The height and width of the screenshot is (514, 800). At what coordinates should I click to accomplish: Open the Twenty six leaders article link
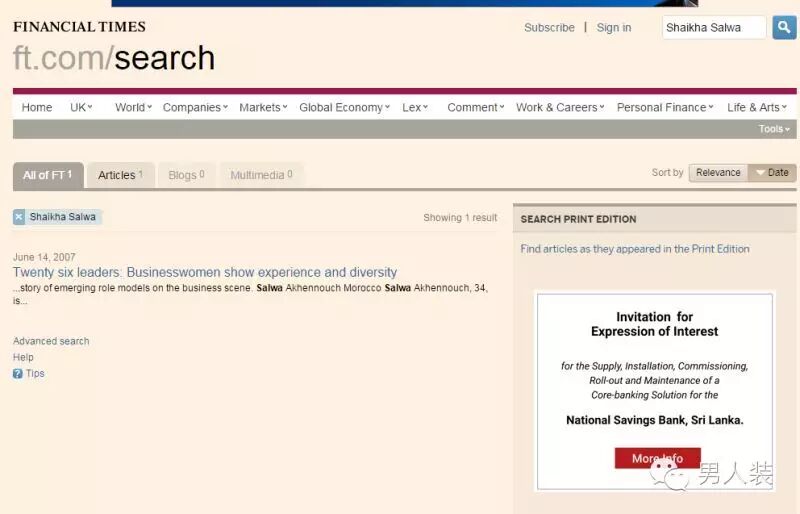(x=205, y=272)
